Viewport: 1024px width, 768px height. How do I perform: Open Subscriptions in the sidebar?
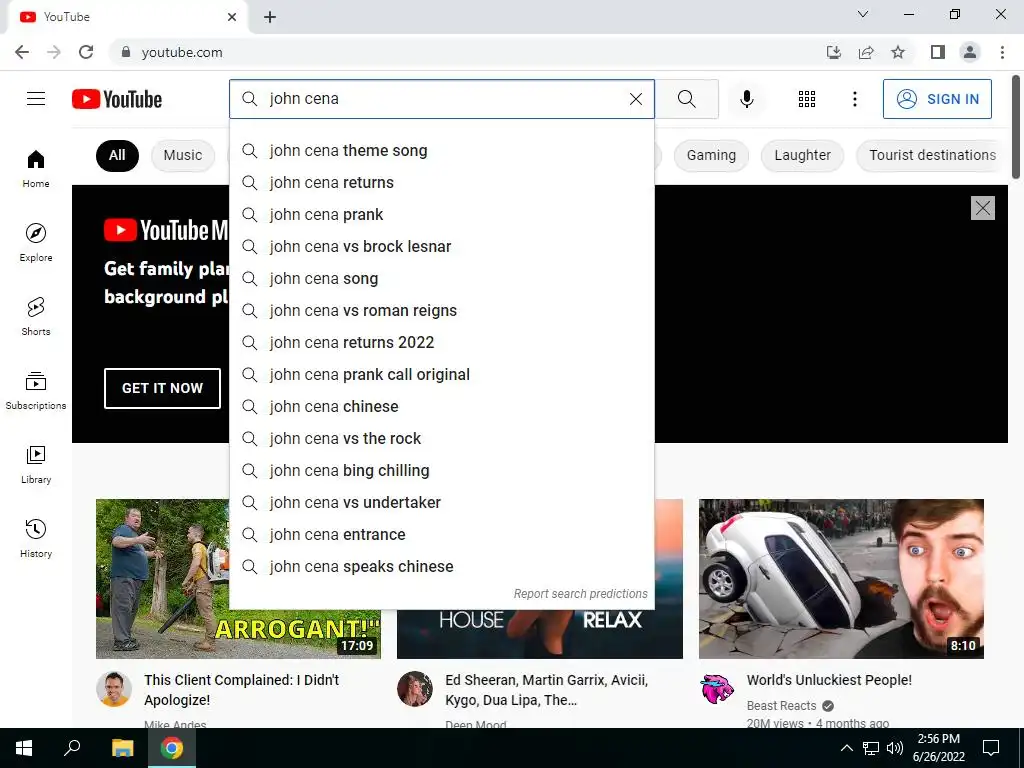pos(36,390)
